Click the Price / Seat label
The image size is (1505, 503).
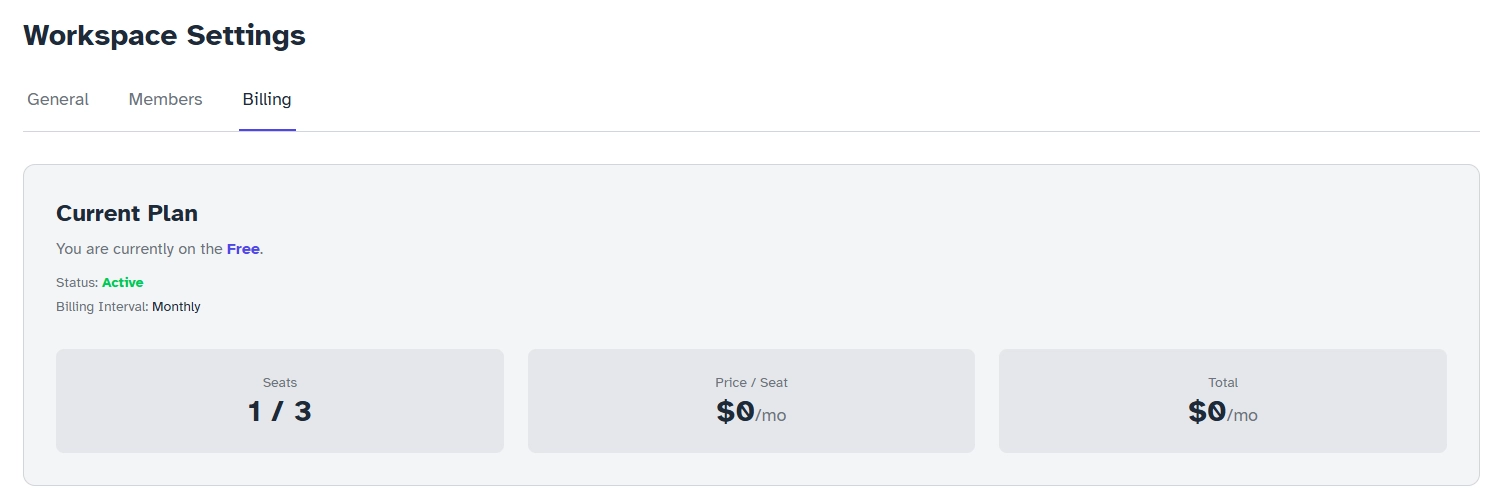tap(751, 383)
